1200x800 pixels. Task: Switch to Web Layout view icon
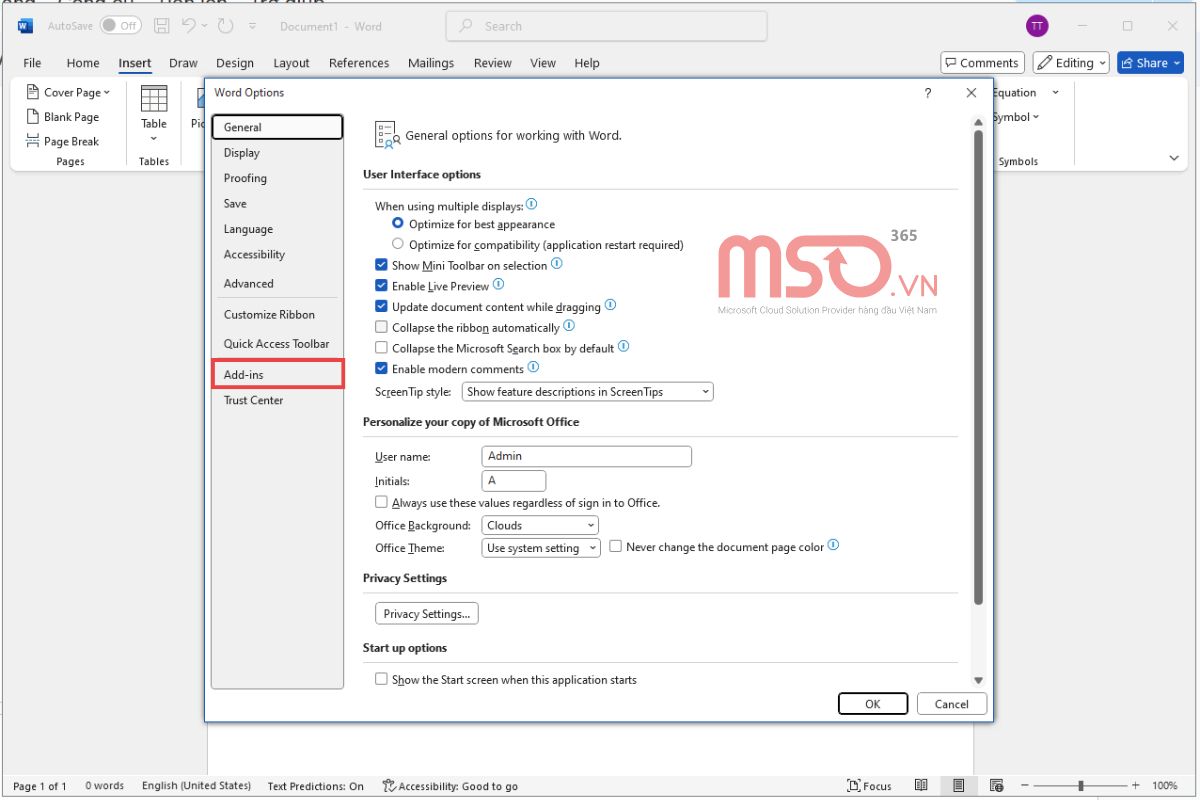(x=996, y=786)
